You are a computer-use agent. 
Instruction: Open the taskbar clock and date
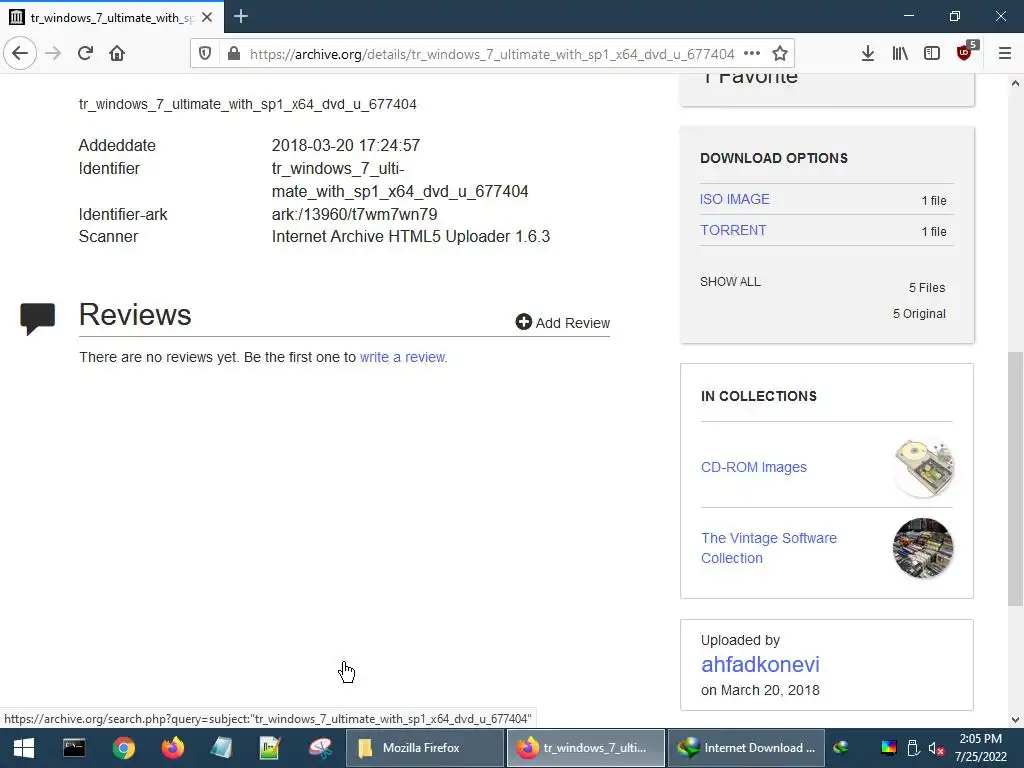tap(981, 748)
